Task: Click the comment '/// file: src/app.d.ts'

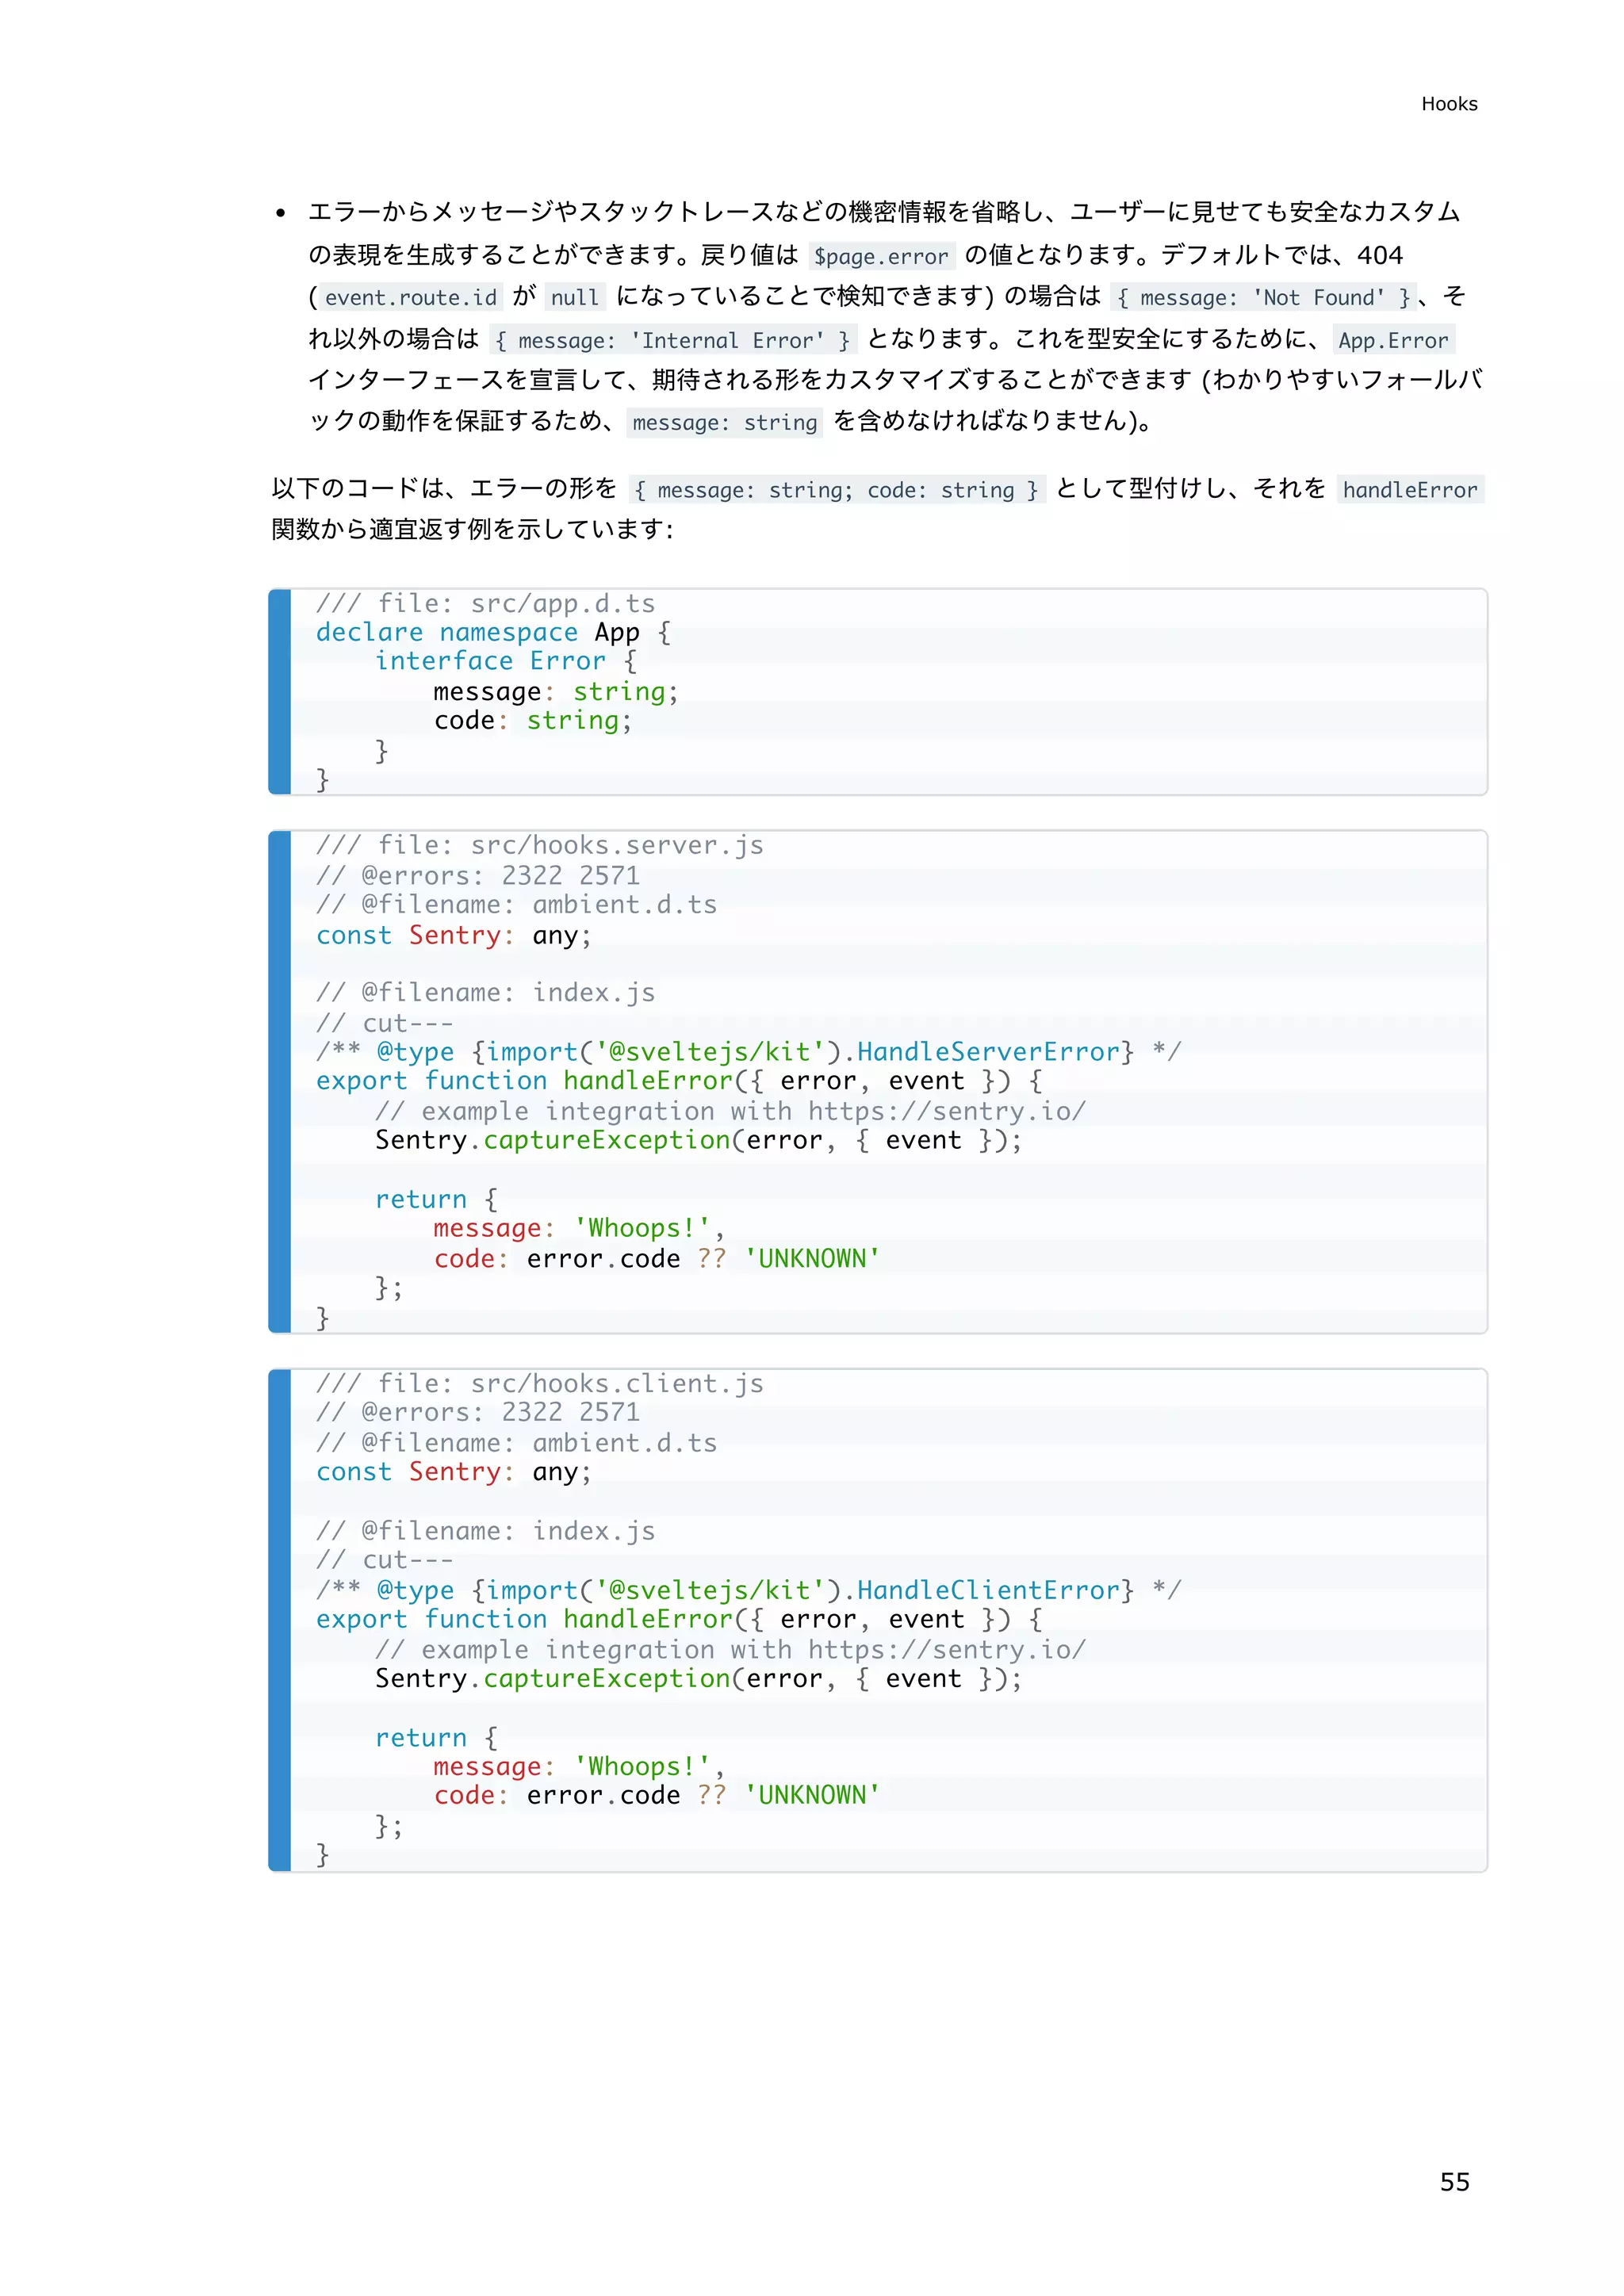Action: [x=486, y=604]
